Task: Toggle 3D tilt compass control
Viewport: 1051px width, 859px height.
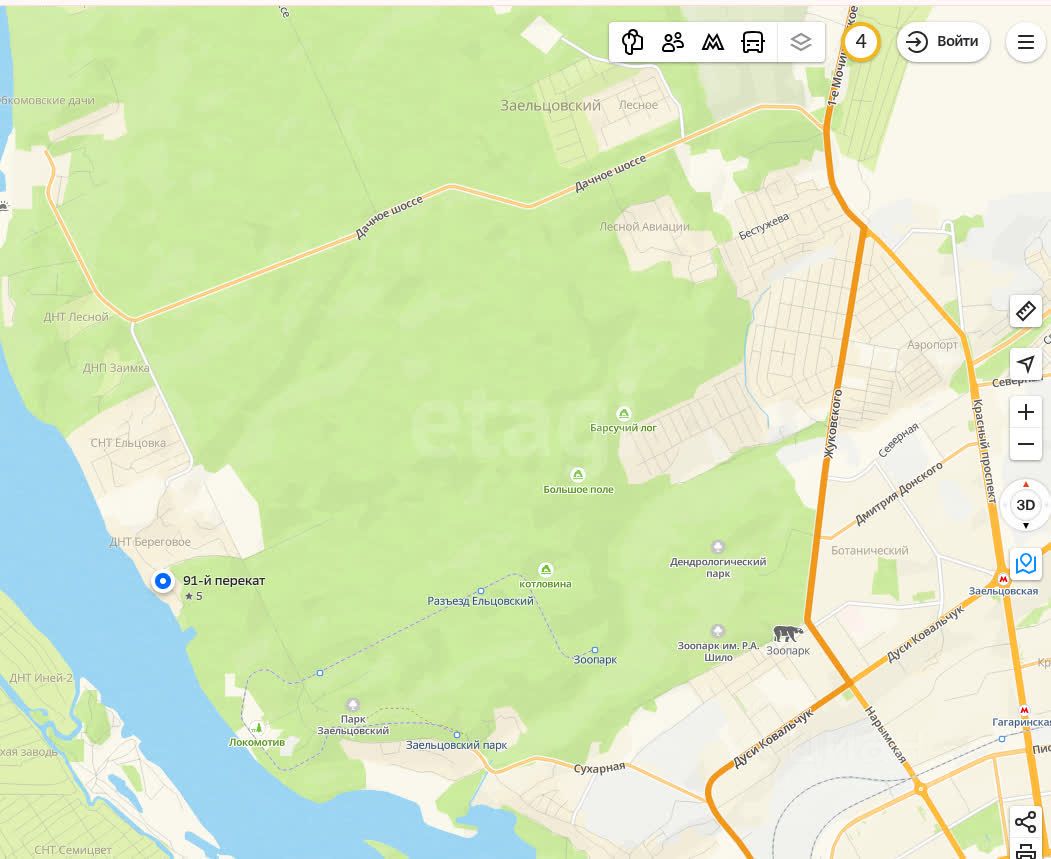Action: pos(1026,505)
